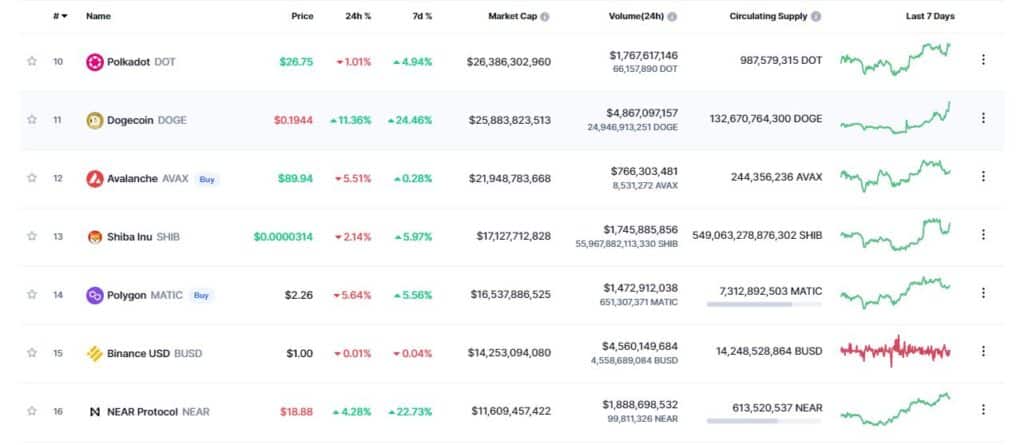Click Binance USD market cap $14,253,094,080
The height and width of the screenshot is (445, 1024).
(509, 353)
